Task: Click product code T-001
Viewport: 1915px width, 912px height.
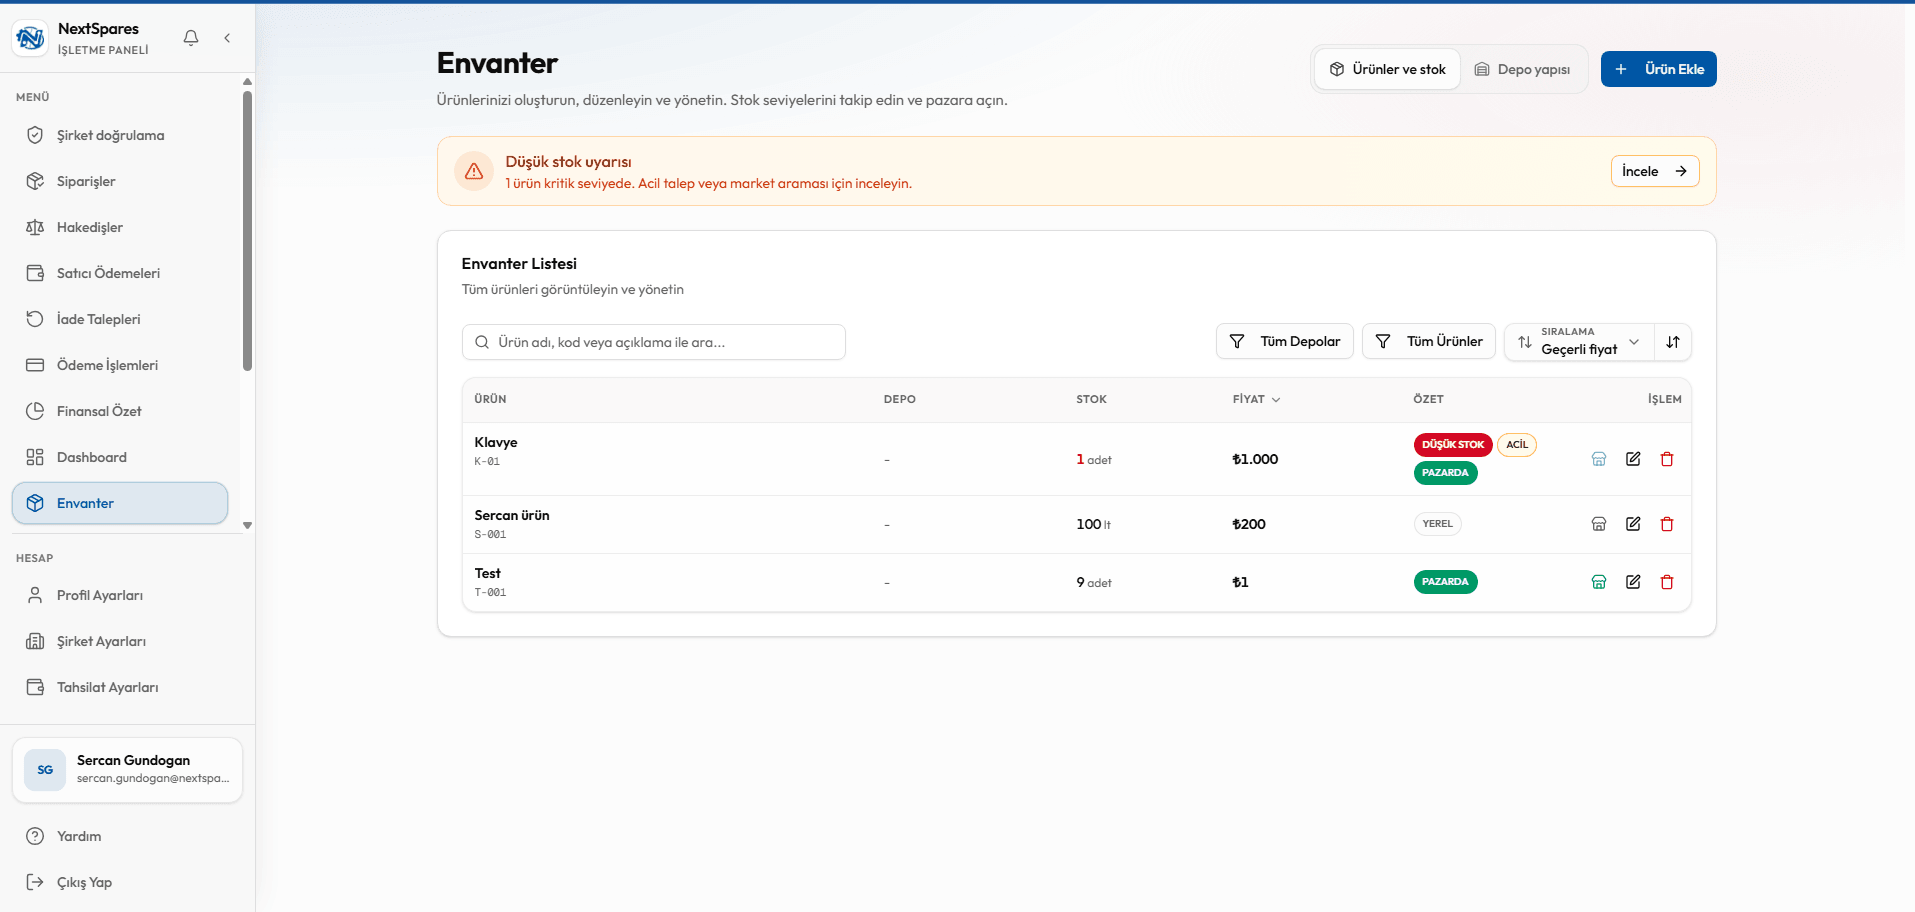Action: pos(490,592)
